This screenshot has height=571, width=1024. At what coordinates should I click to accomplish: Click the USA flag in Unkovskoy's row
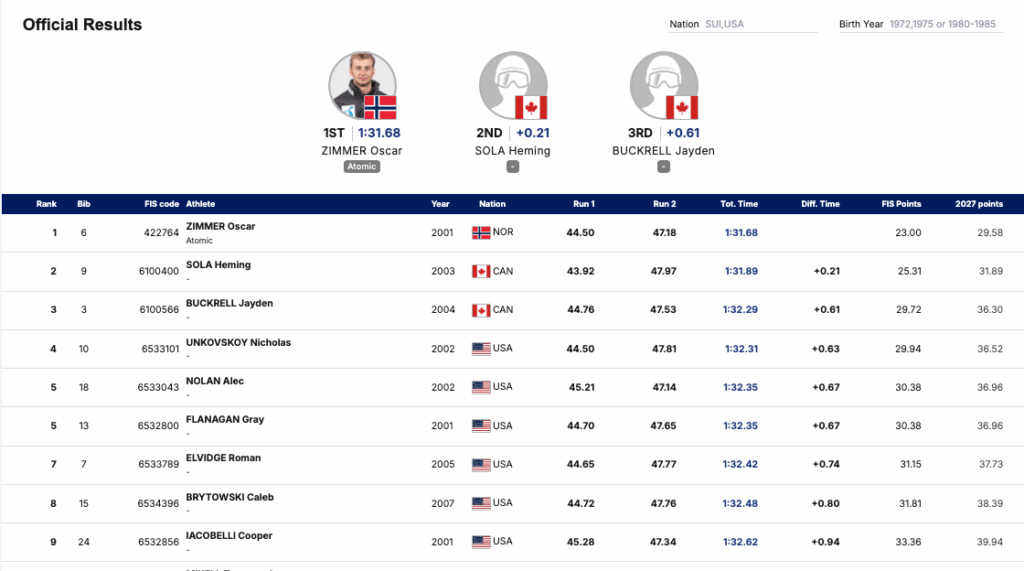tap(481, 349)
